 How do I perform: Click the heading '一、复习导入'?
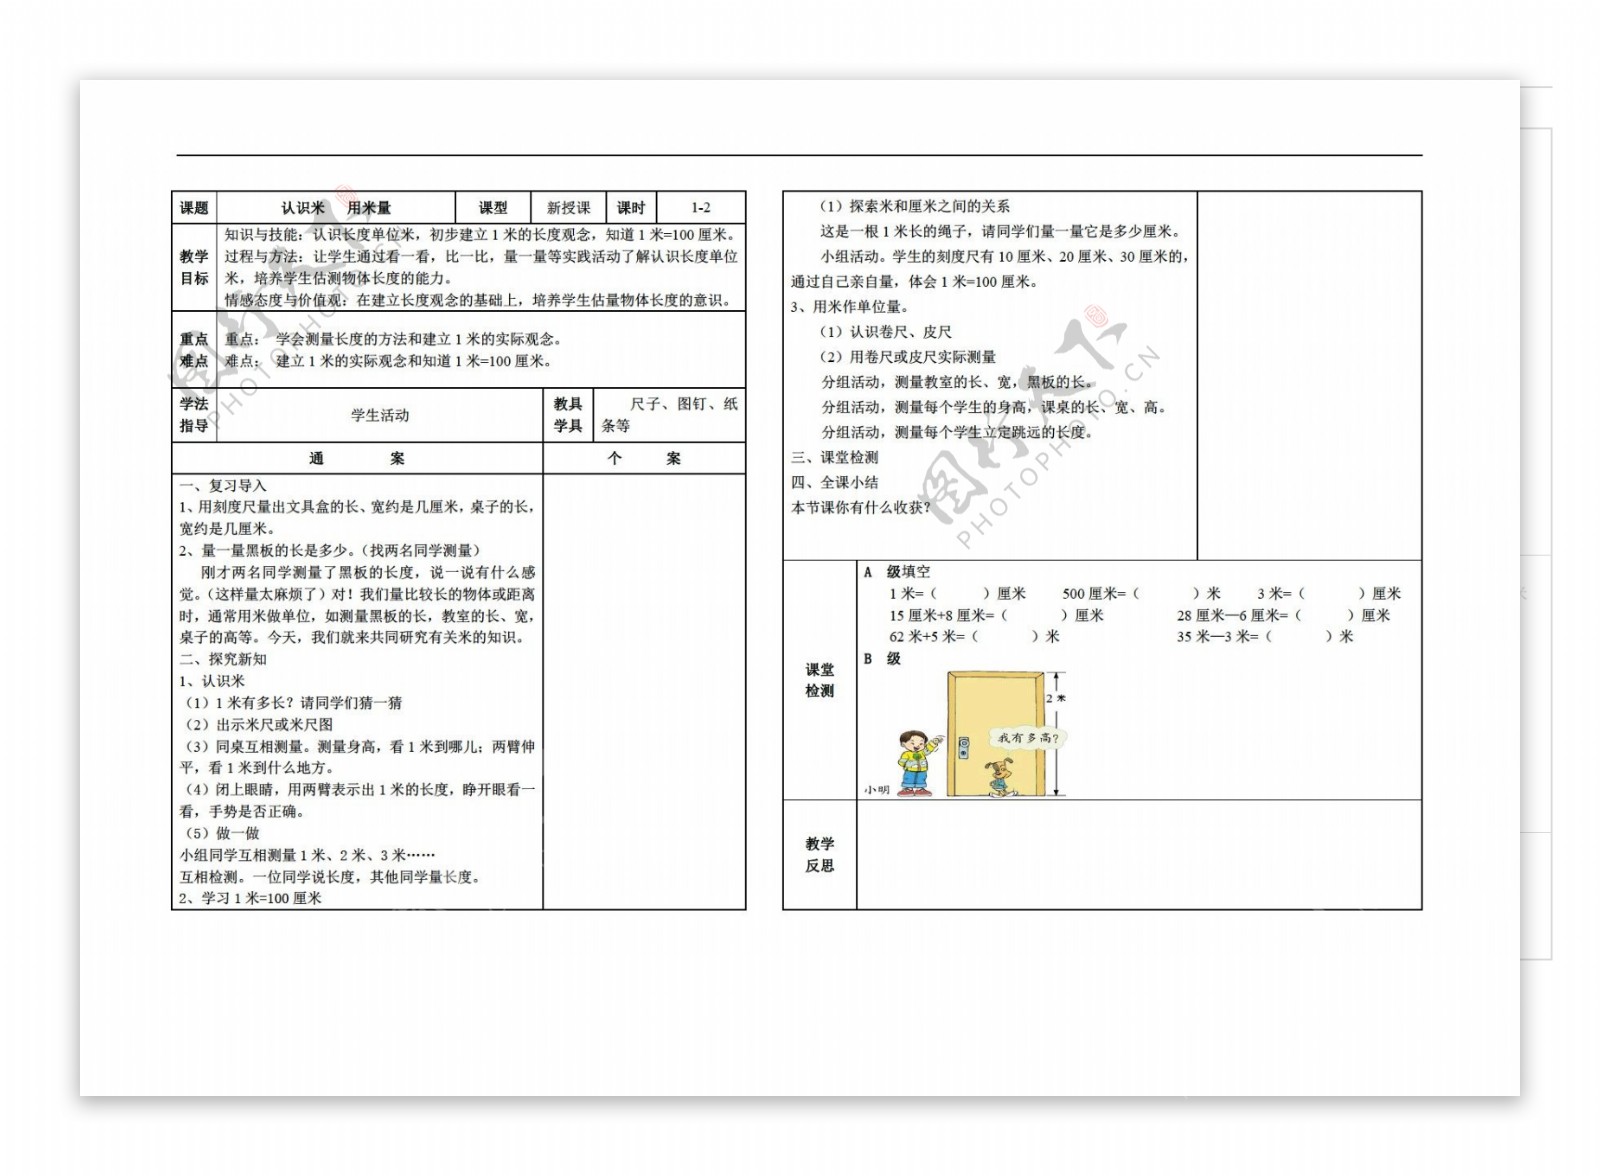point(223,486)
